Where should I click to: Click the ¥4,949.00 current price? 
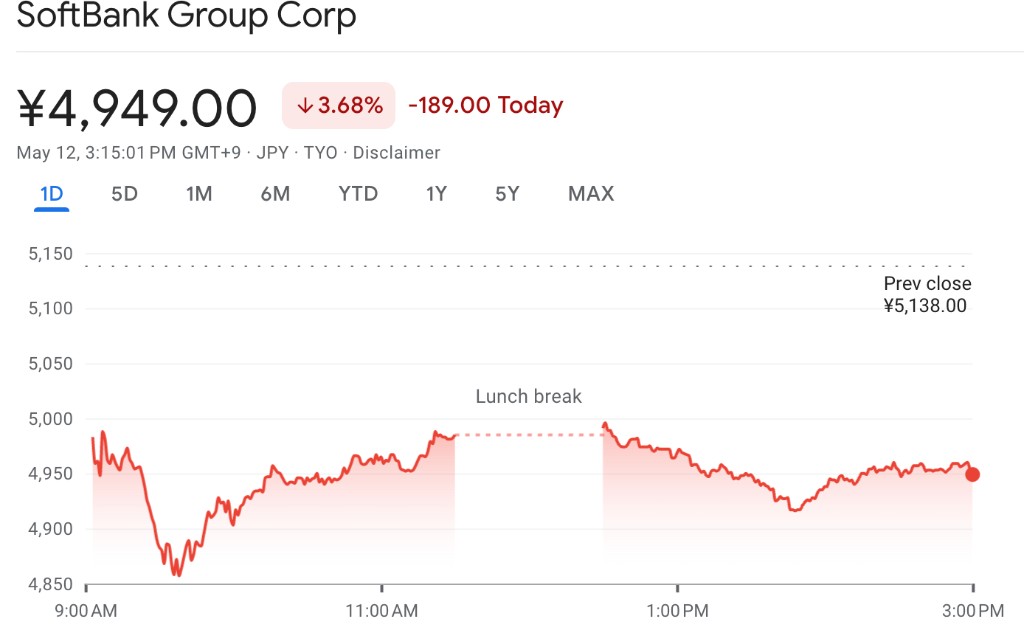coord(138,108)
